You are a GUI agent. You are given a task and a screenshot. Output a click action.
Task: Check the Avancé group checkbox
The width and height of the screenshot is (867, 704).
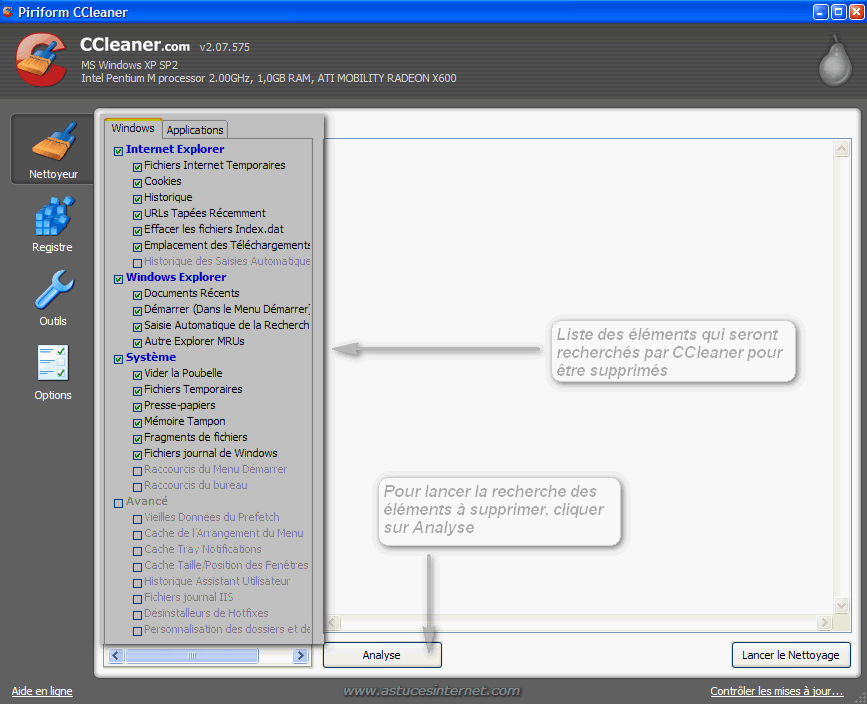[118, 504]
